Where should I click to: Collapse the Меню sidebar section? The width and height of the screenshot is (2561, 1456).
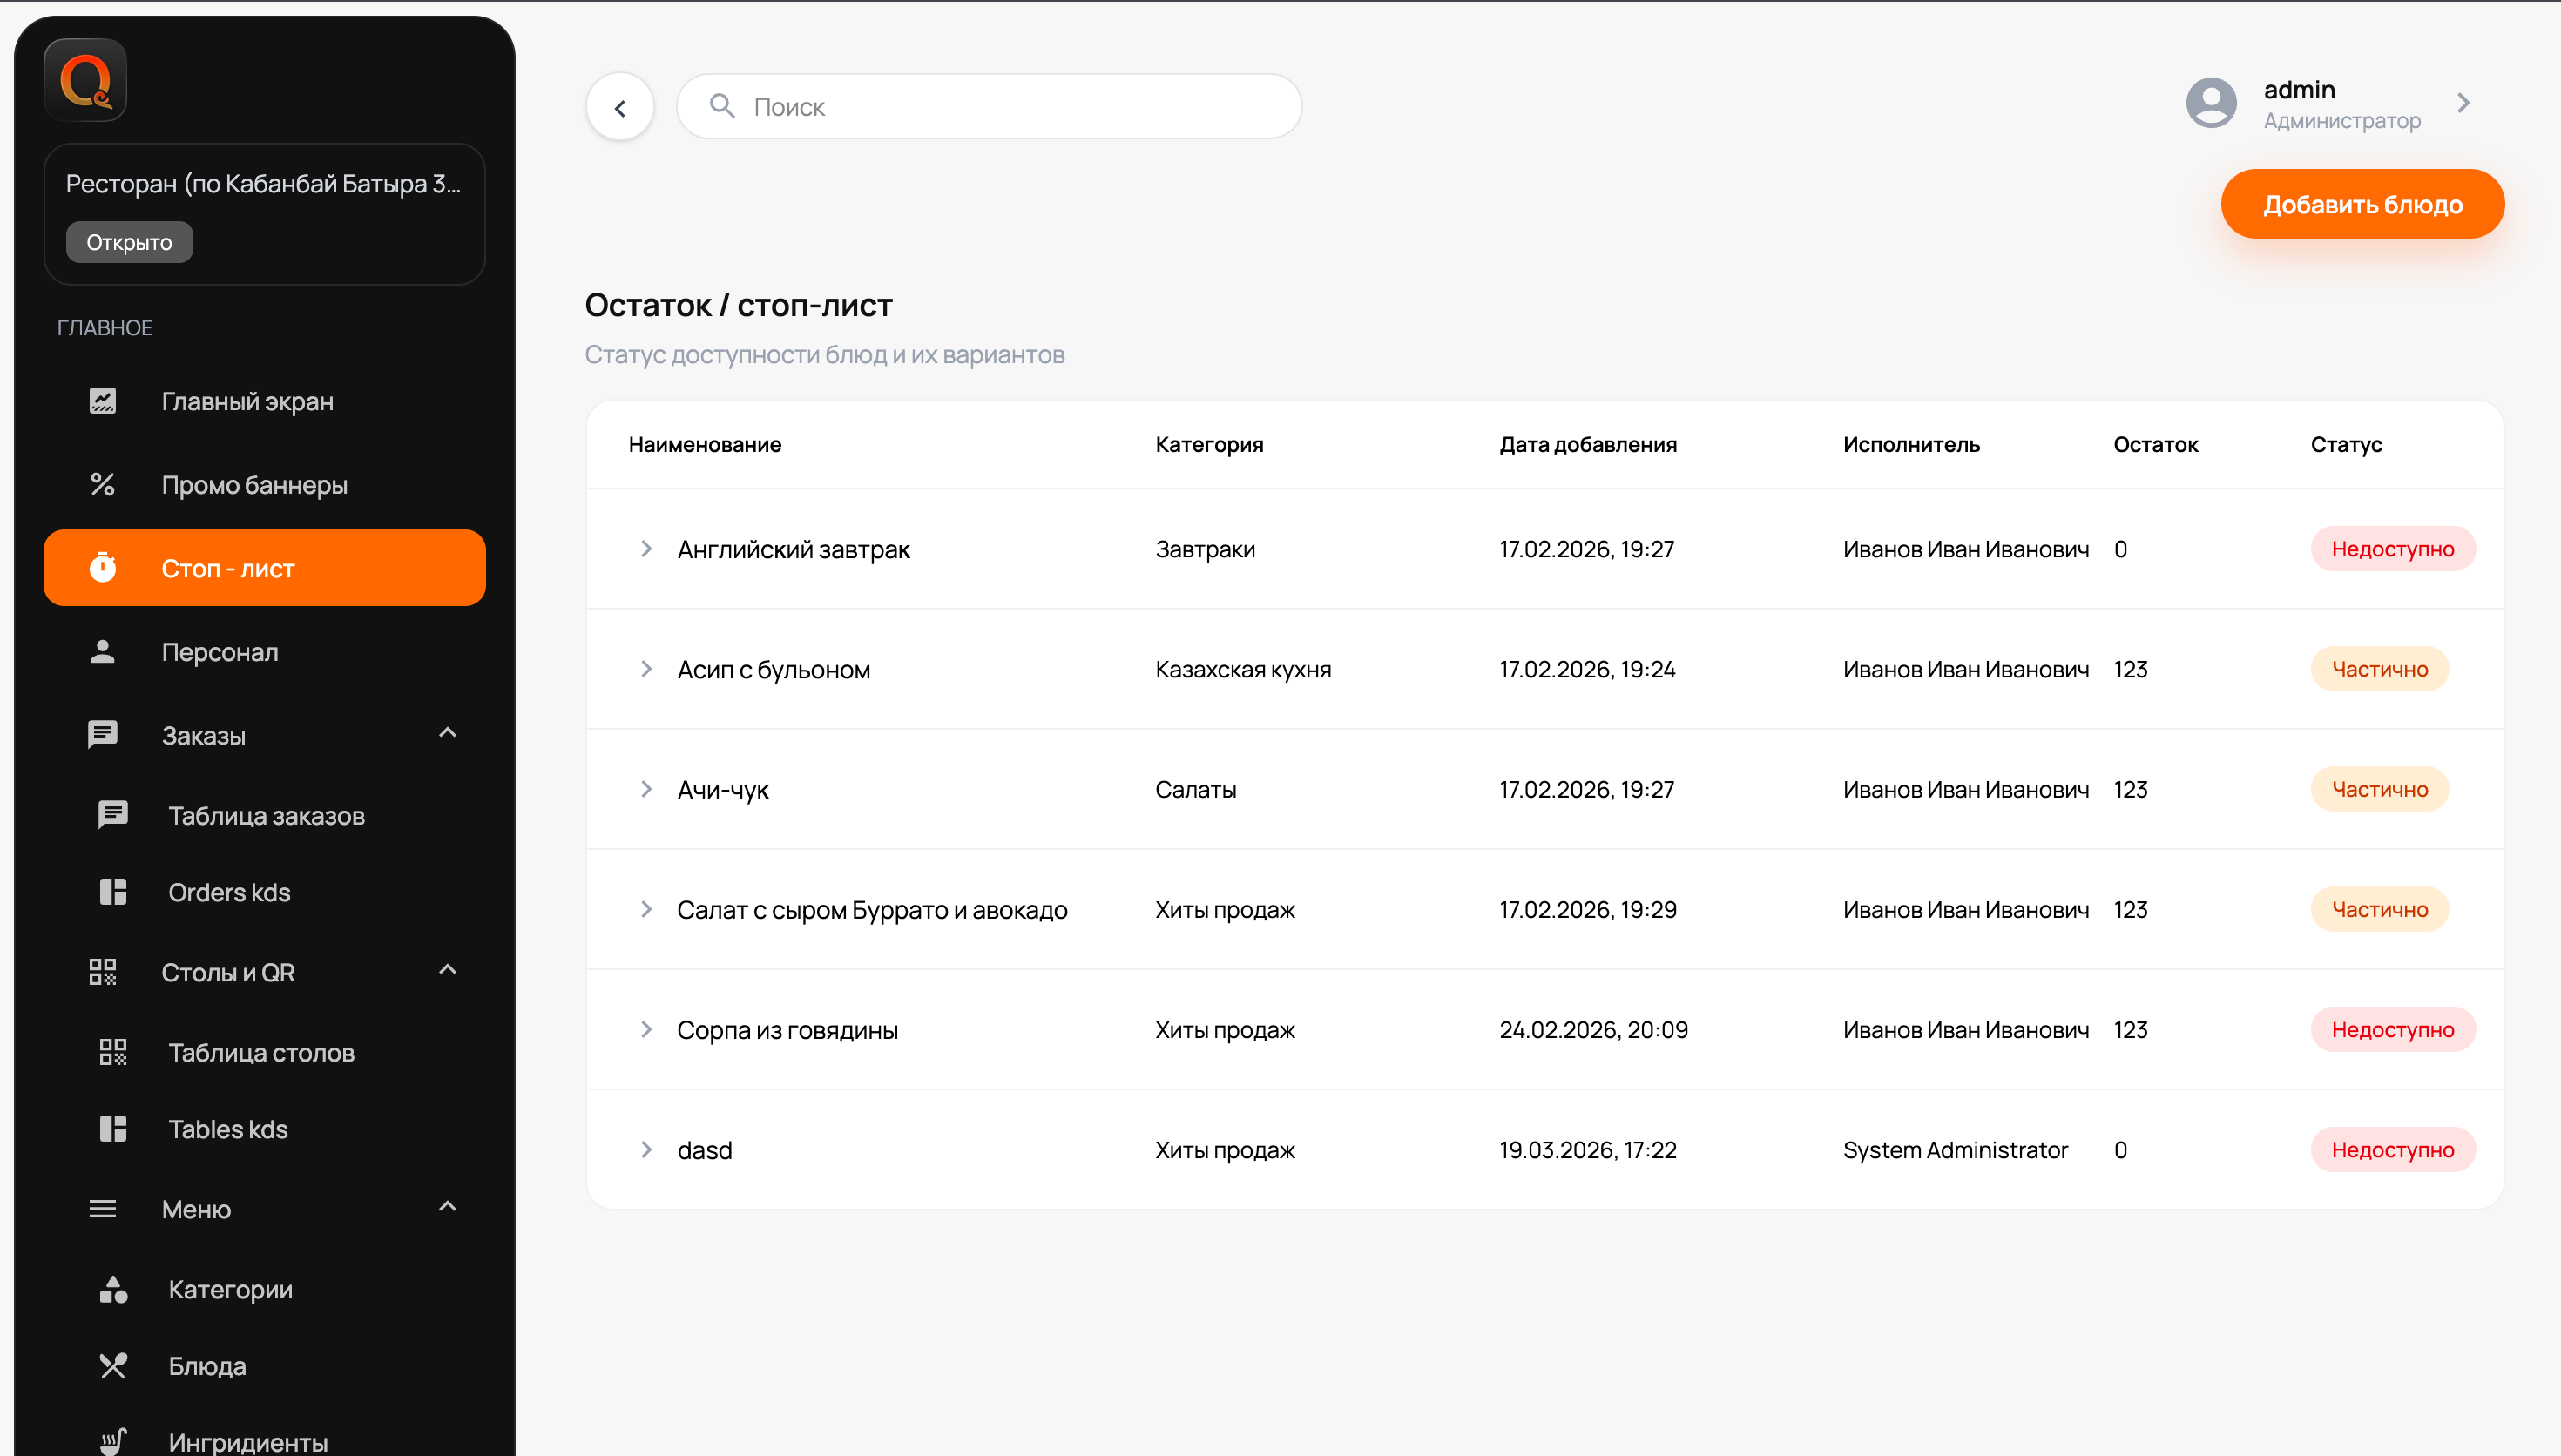[448, 1208]
